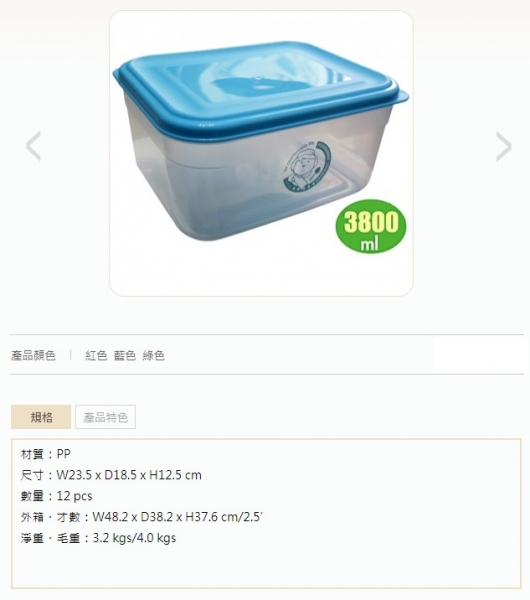
Task: Click the blue lid of the container
Action: (260, 88)
